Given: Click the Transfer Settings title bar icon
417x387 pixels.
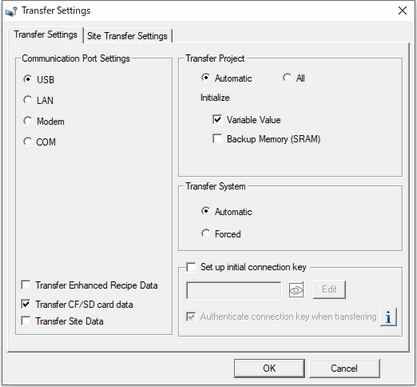Looking at the screenshot, I should click(x=11, y=11).
